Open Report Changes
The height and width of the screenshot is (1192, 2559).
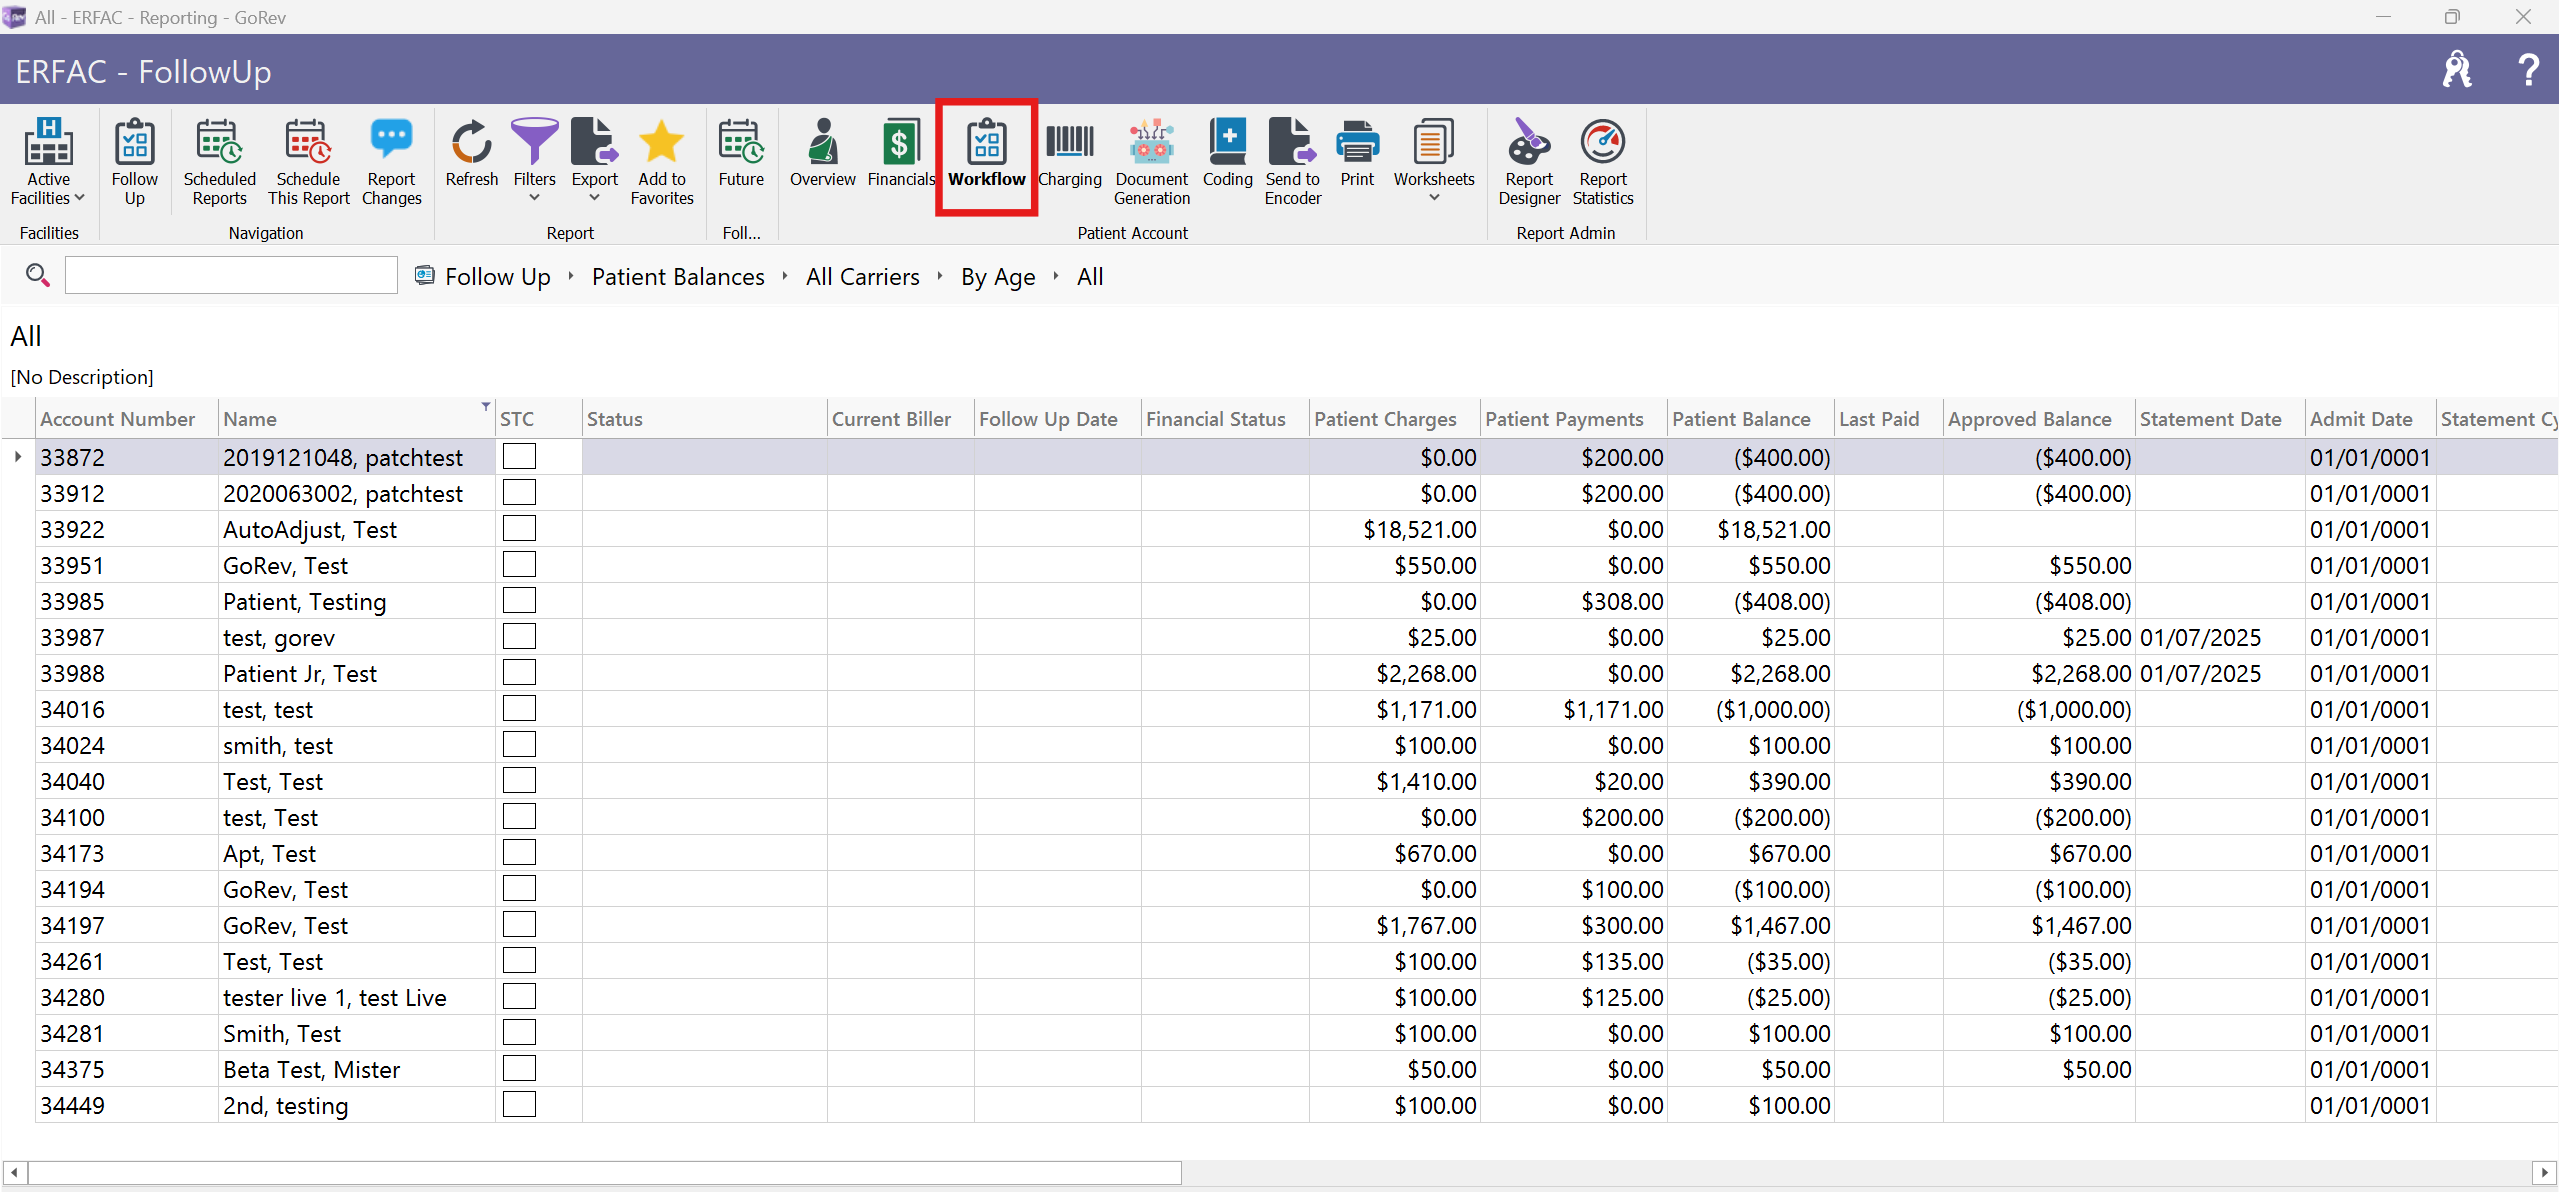[391, 162]
